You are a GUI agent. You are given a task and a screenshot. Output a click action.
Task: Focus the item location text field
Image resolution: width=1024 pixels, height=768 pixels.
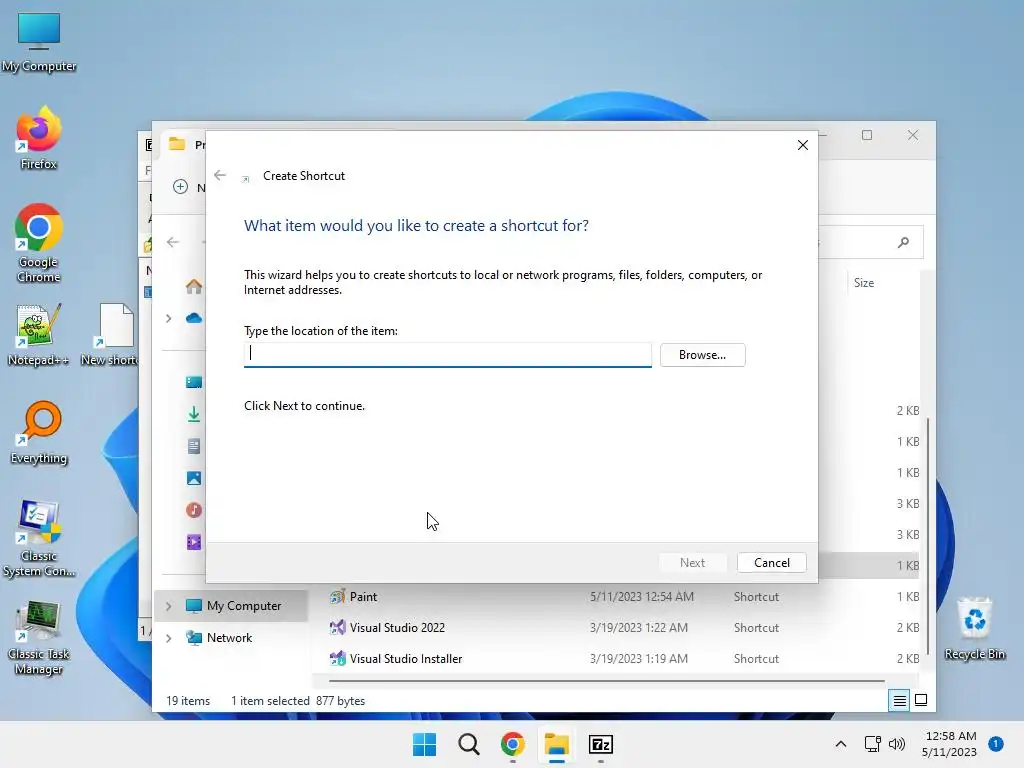(447, 354)
